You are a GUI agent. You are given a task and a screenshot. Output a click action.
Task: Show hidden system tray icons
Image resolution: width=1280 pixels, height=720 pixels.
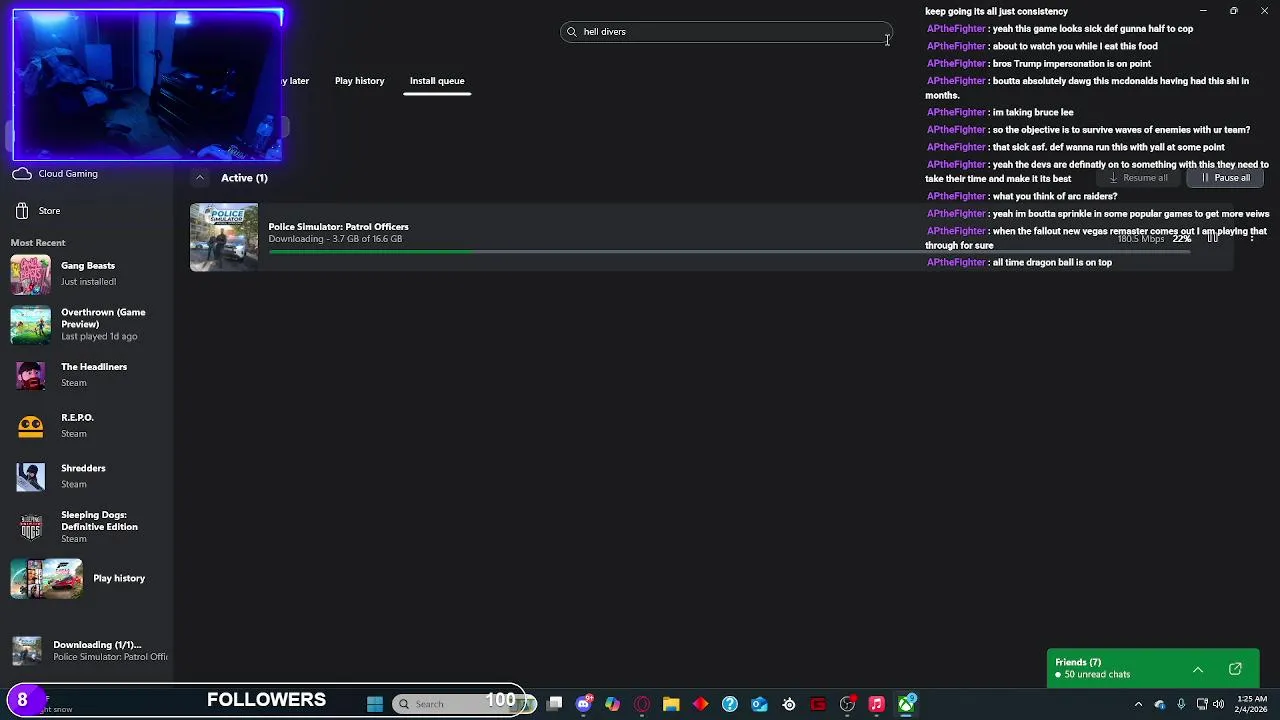tap(1138, 704)
